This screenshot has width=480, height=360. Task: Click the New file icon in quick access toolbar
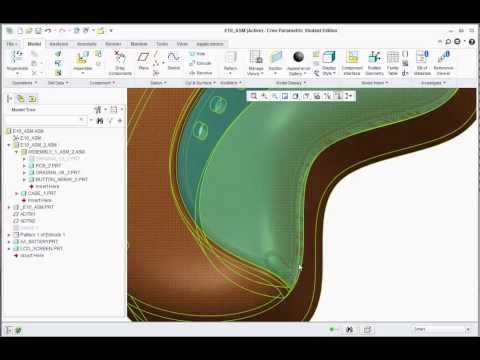click(20, 31)
